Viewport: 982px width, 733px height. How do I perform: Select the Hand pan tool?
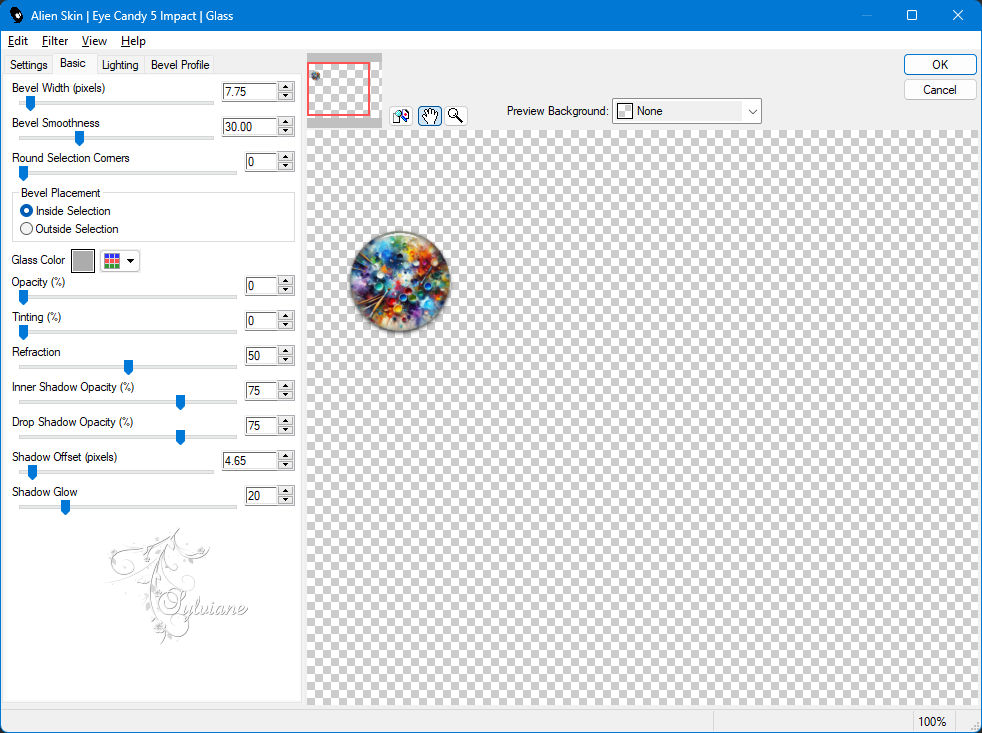click(430, 116)
